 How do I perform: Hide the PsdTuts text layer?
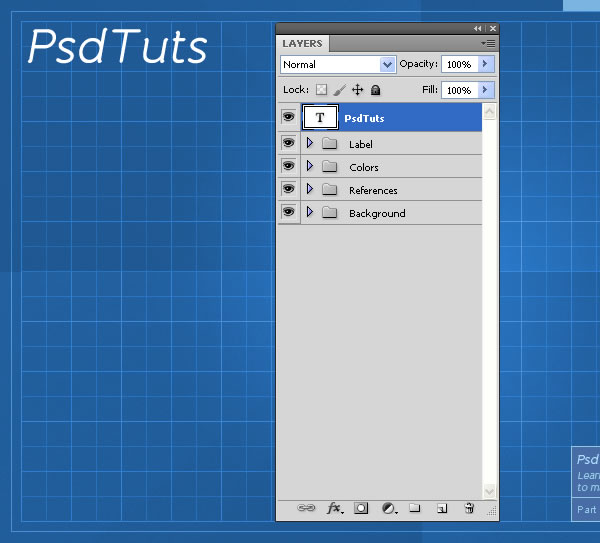[x=289, y=116]
